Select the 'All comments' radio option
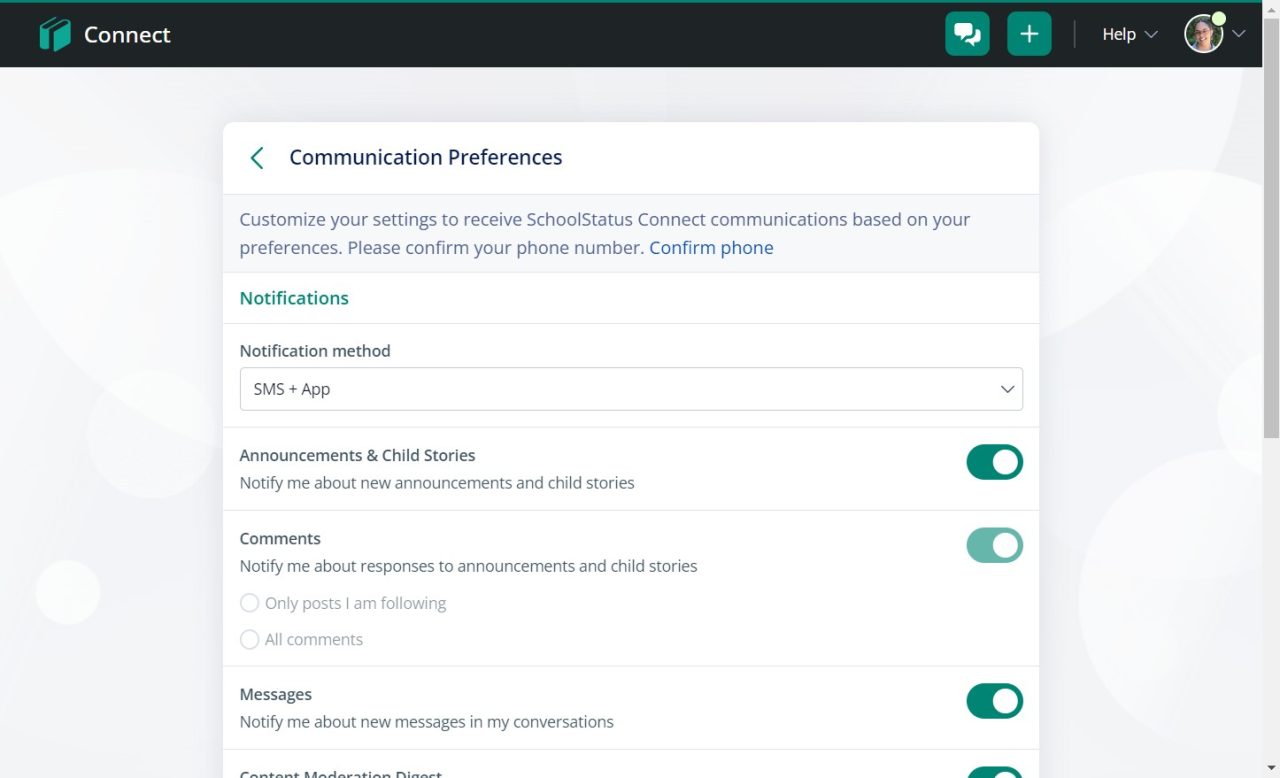This screenshot has height=778, width=1280. click(x=250, y=639)
